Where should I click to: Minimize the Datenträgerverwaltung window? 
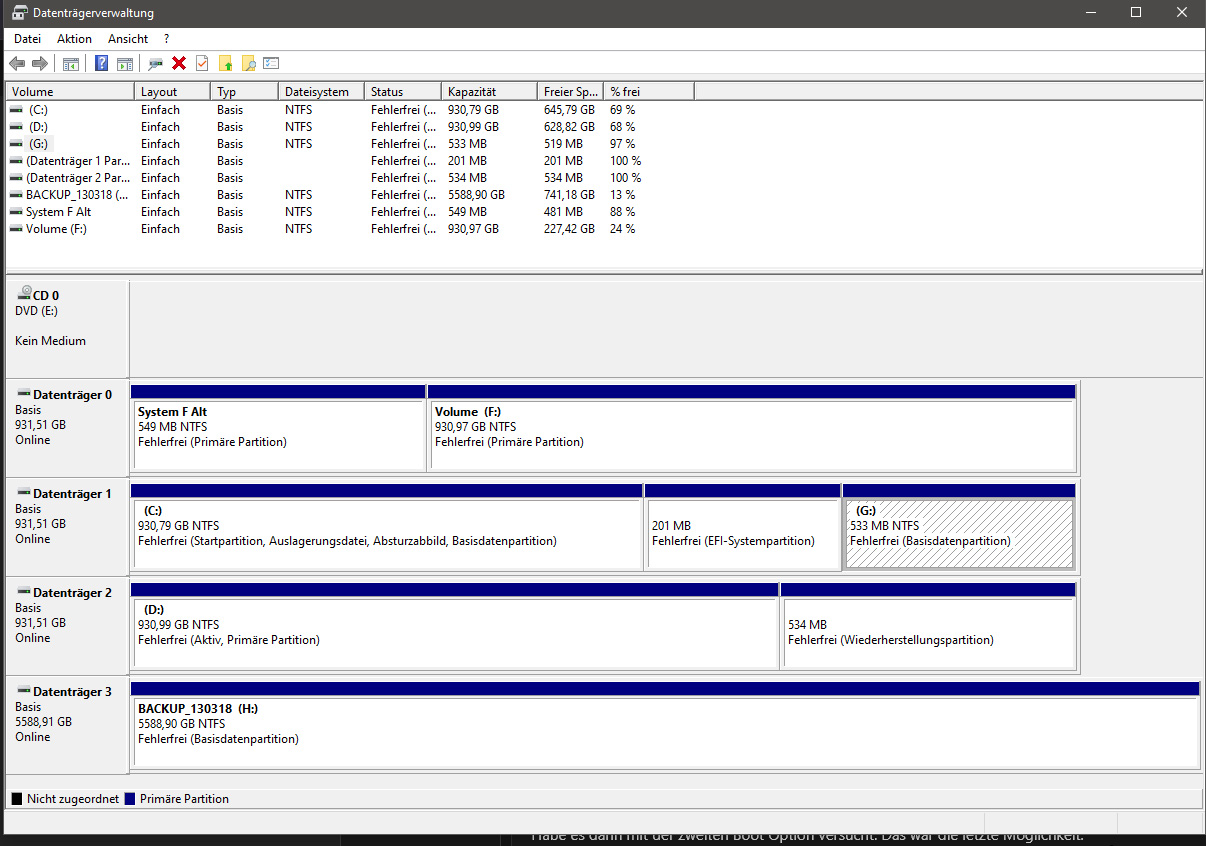tap(1090, 13)
